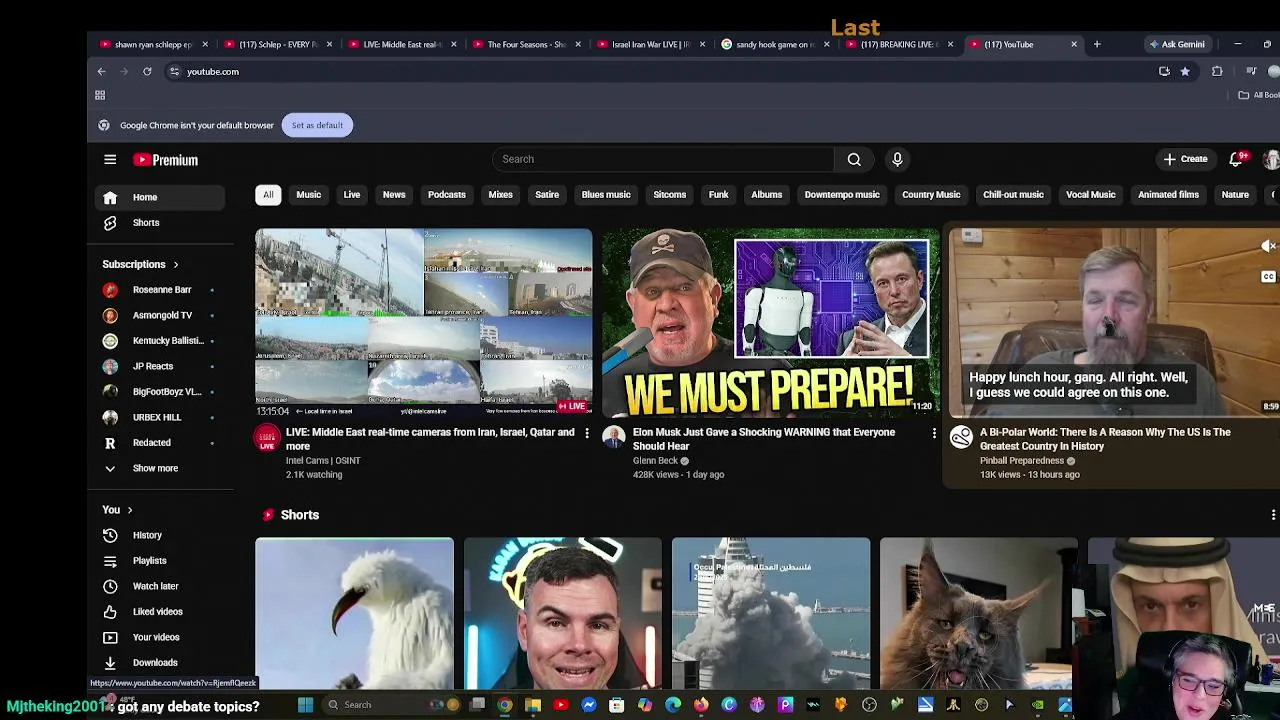The image size is (1280, 720).
Task: Go back with the browser back arrow
Action: (101, 71)
